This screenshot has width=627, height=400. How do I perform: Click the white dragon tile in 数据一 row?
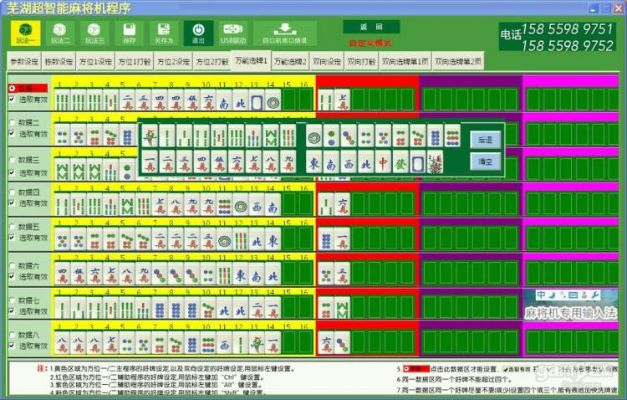point(257,100)
